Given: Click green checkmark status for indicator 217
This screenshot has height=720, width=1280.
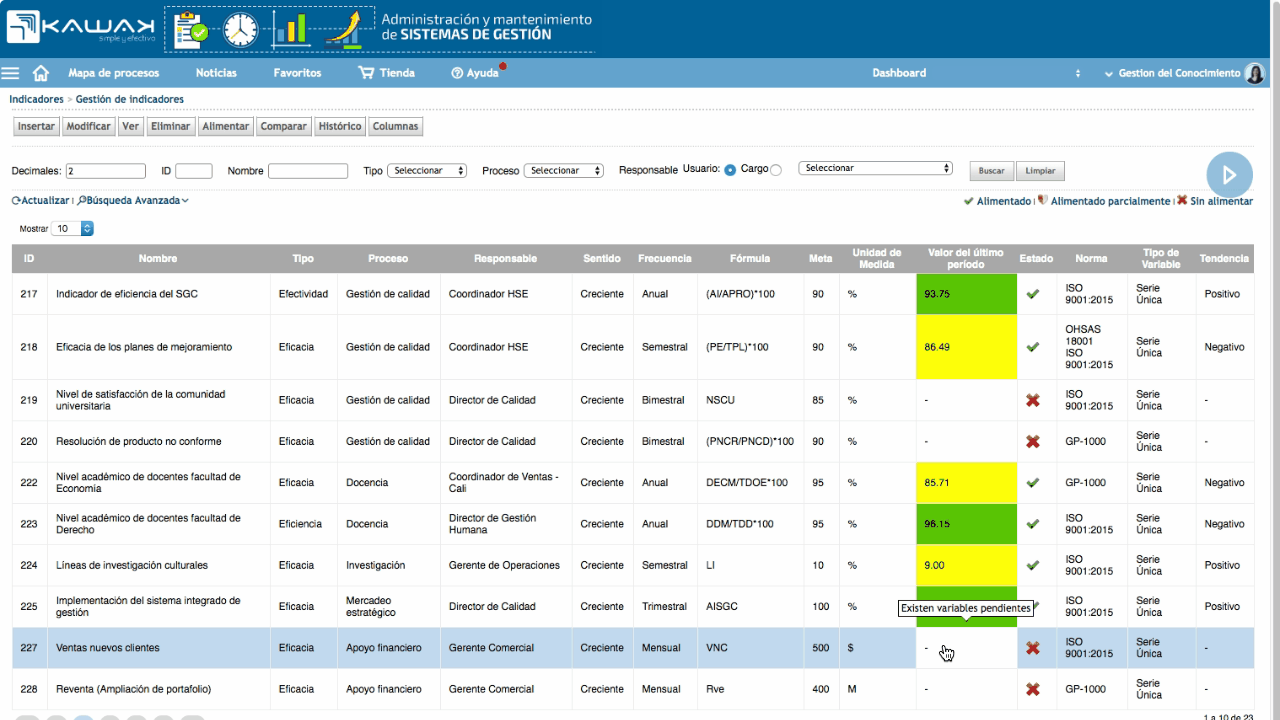Looking at the screenshot, I should tap(1033, 294).
